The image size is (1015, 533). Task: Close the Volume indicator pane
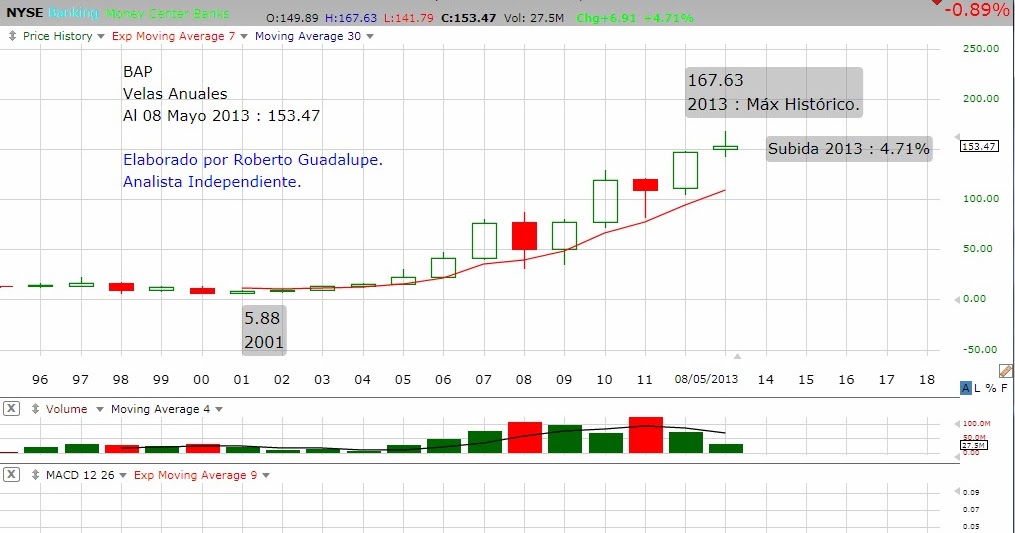(11, 409)
